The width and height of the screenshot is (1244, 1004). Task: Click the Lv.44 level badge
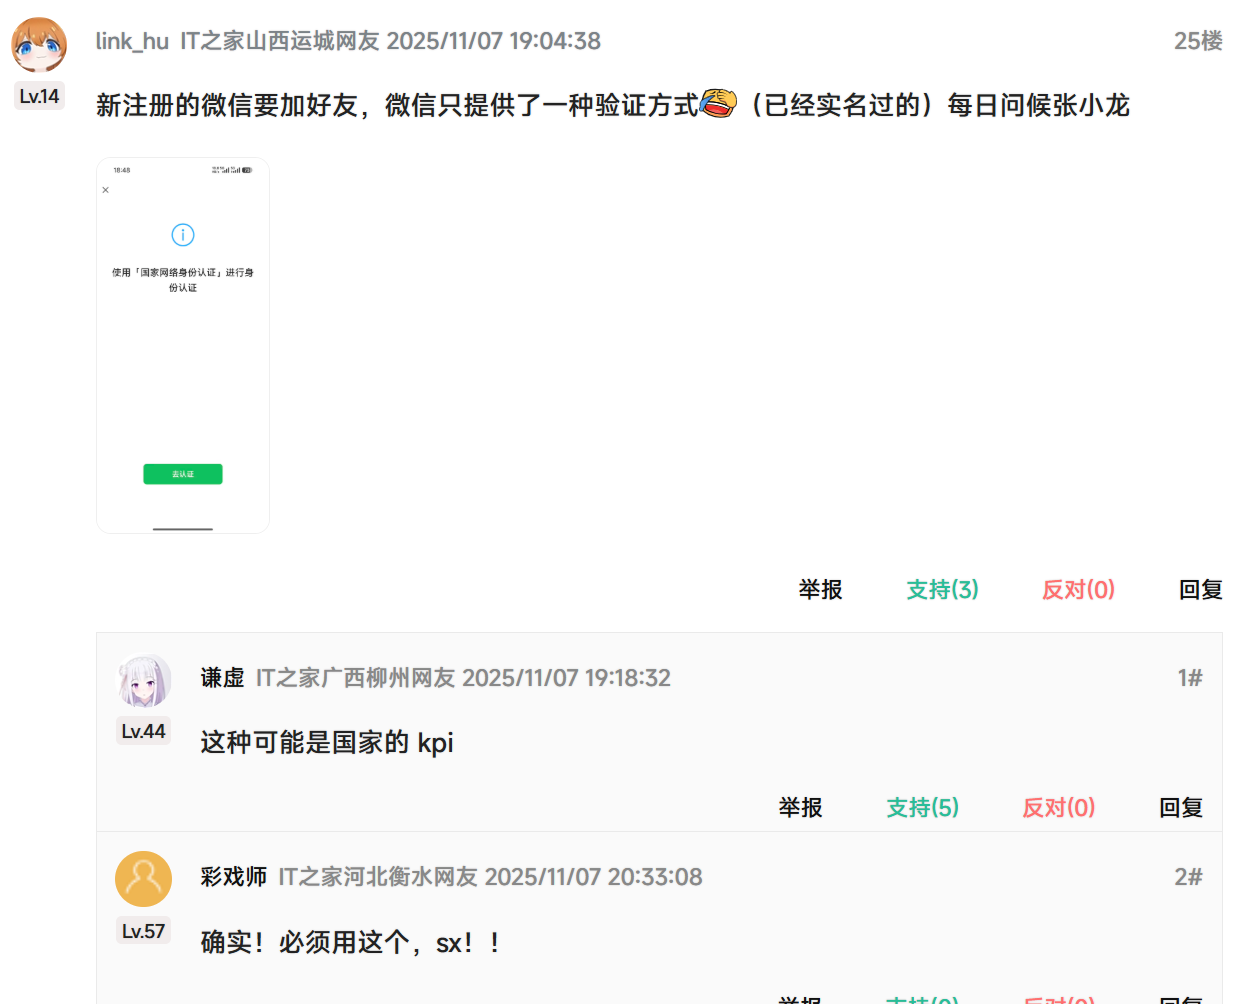[143, 731]
